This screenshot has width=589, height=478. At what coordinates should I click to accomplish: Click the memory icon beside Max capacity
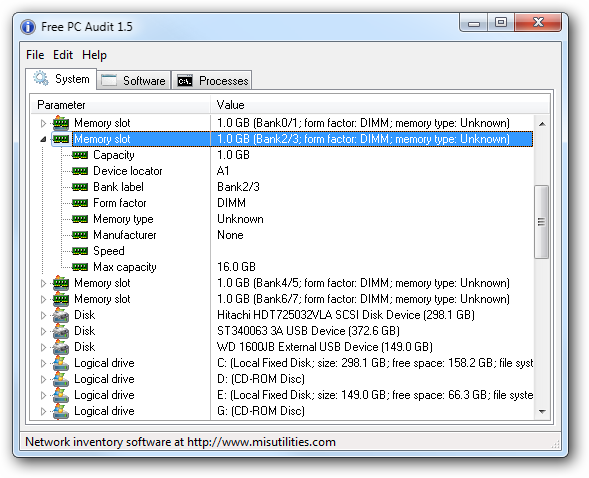point(80,267)
